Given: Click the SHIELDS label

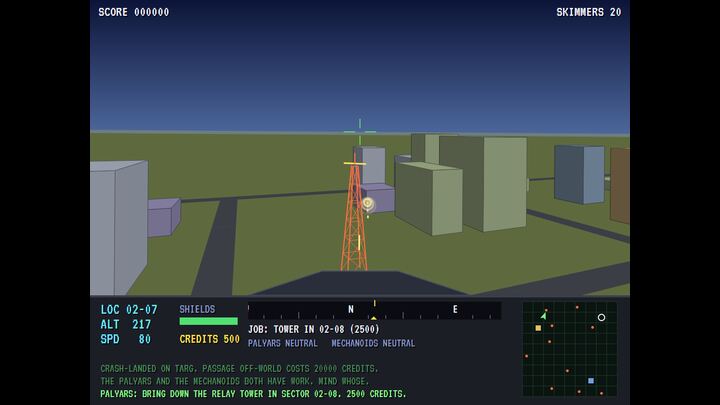Looking at the screenshot, I should pos(197,309).
